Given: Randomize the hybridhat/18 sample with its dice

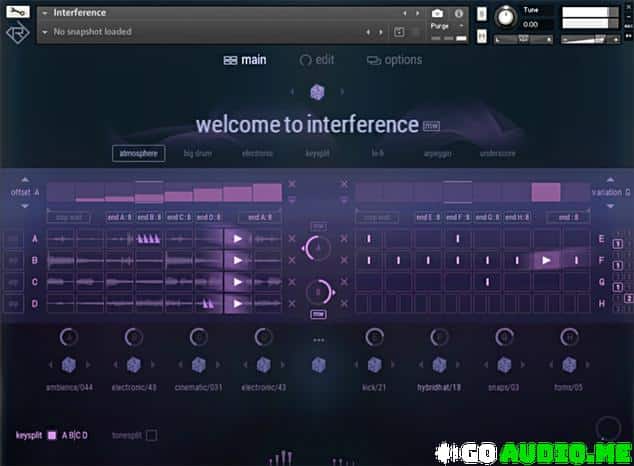Looking at the screenshot, I should [x=439, y=365].
